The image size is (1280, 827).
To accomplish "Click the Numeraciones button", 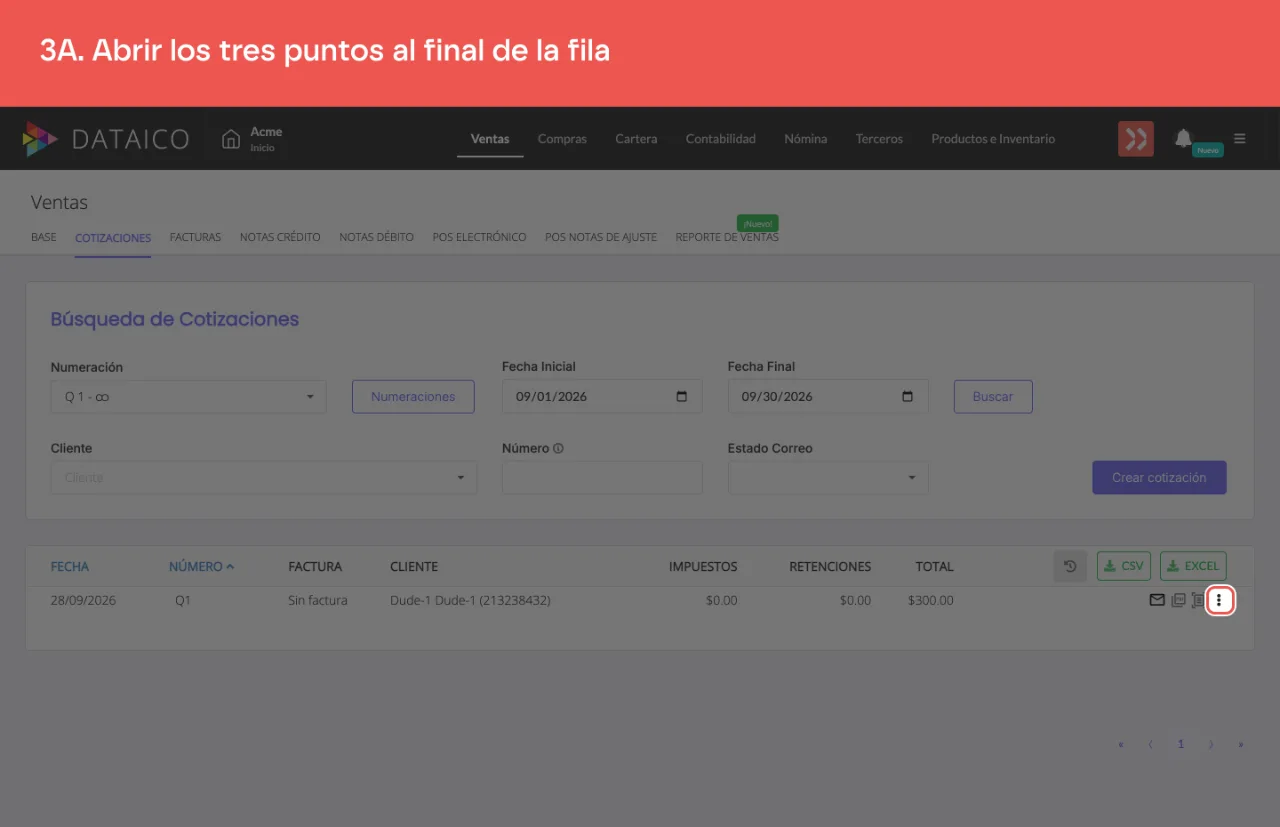I will [413, 397].
